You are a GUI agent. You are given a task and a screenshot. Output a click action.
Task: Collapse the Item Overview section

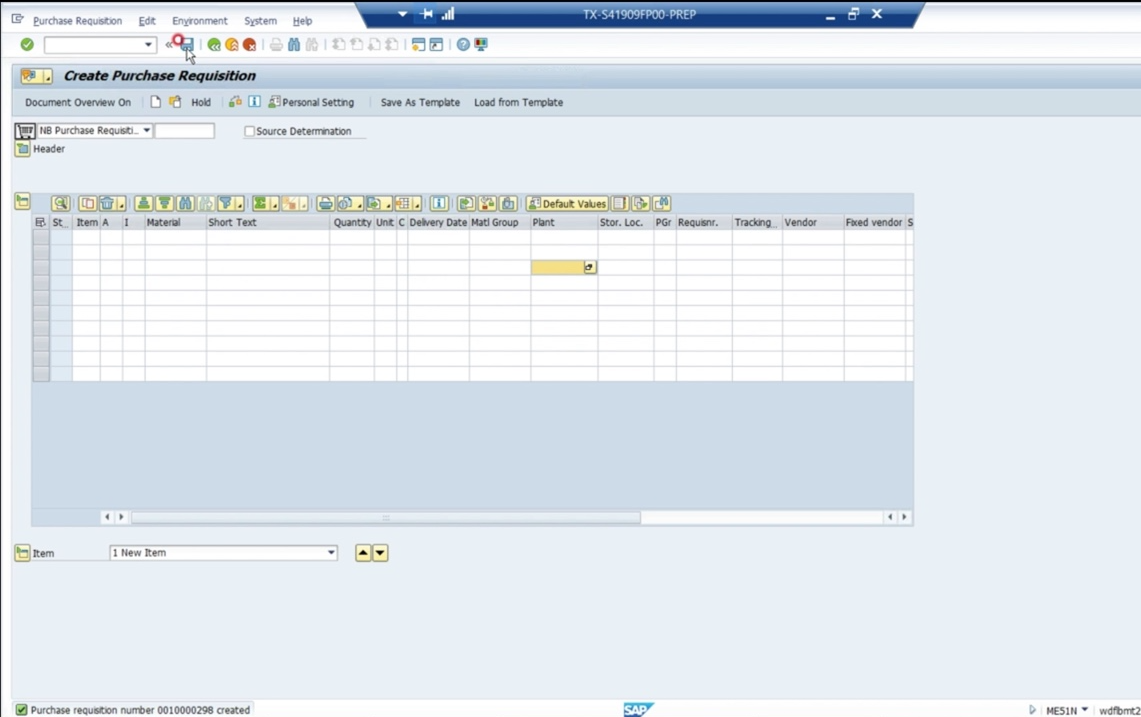tap(23, 202)
